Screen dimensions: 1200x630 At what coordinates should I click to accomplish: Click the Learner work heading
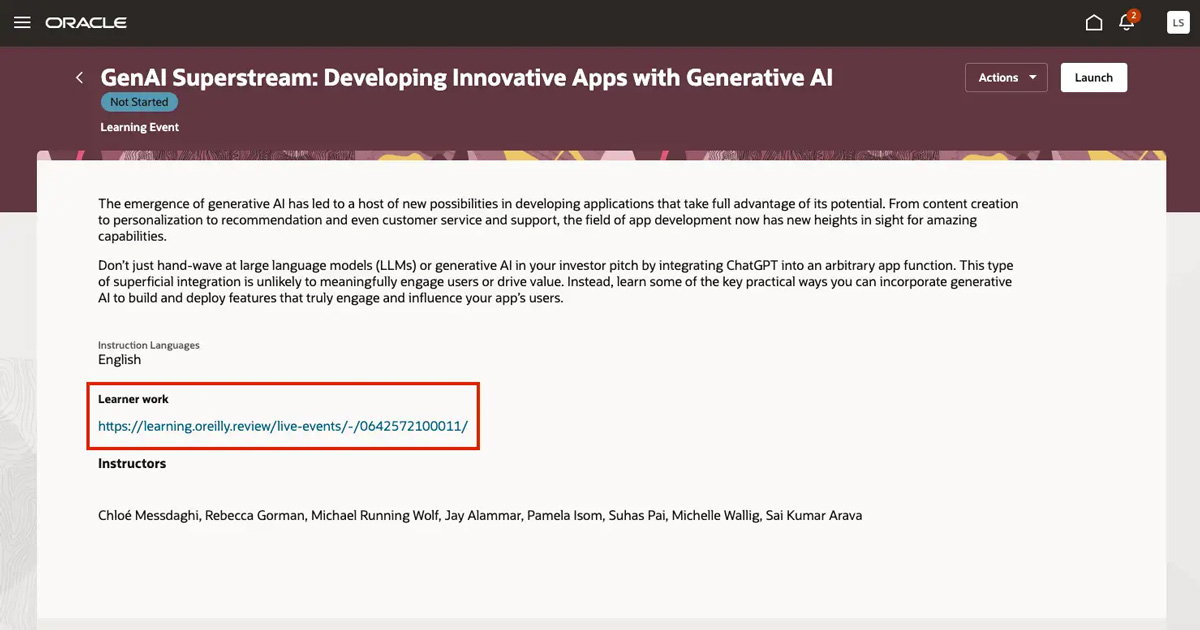tap(134, 399)
